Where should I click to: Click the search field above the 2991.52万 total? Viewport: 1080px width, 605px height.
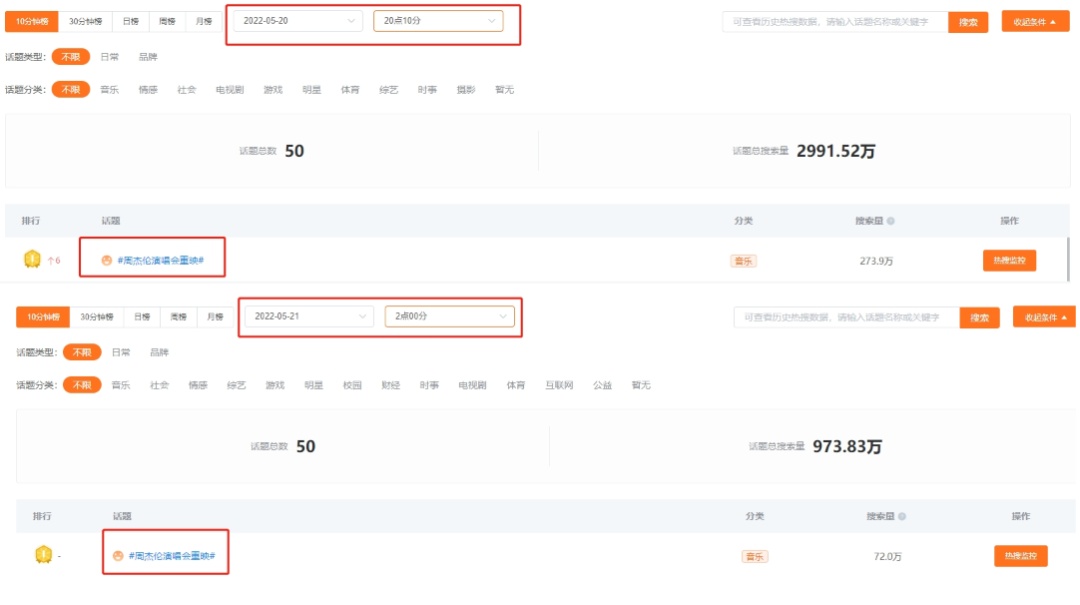[834, 21]
